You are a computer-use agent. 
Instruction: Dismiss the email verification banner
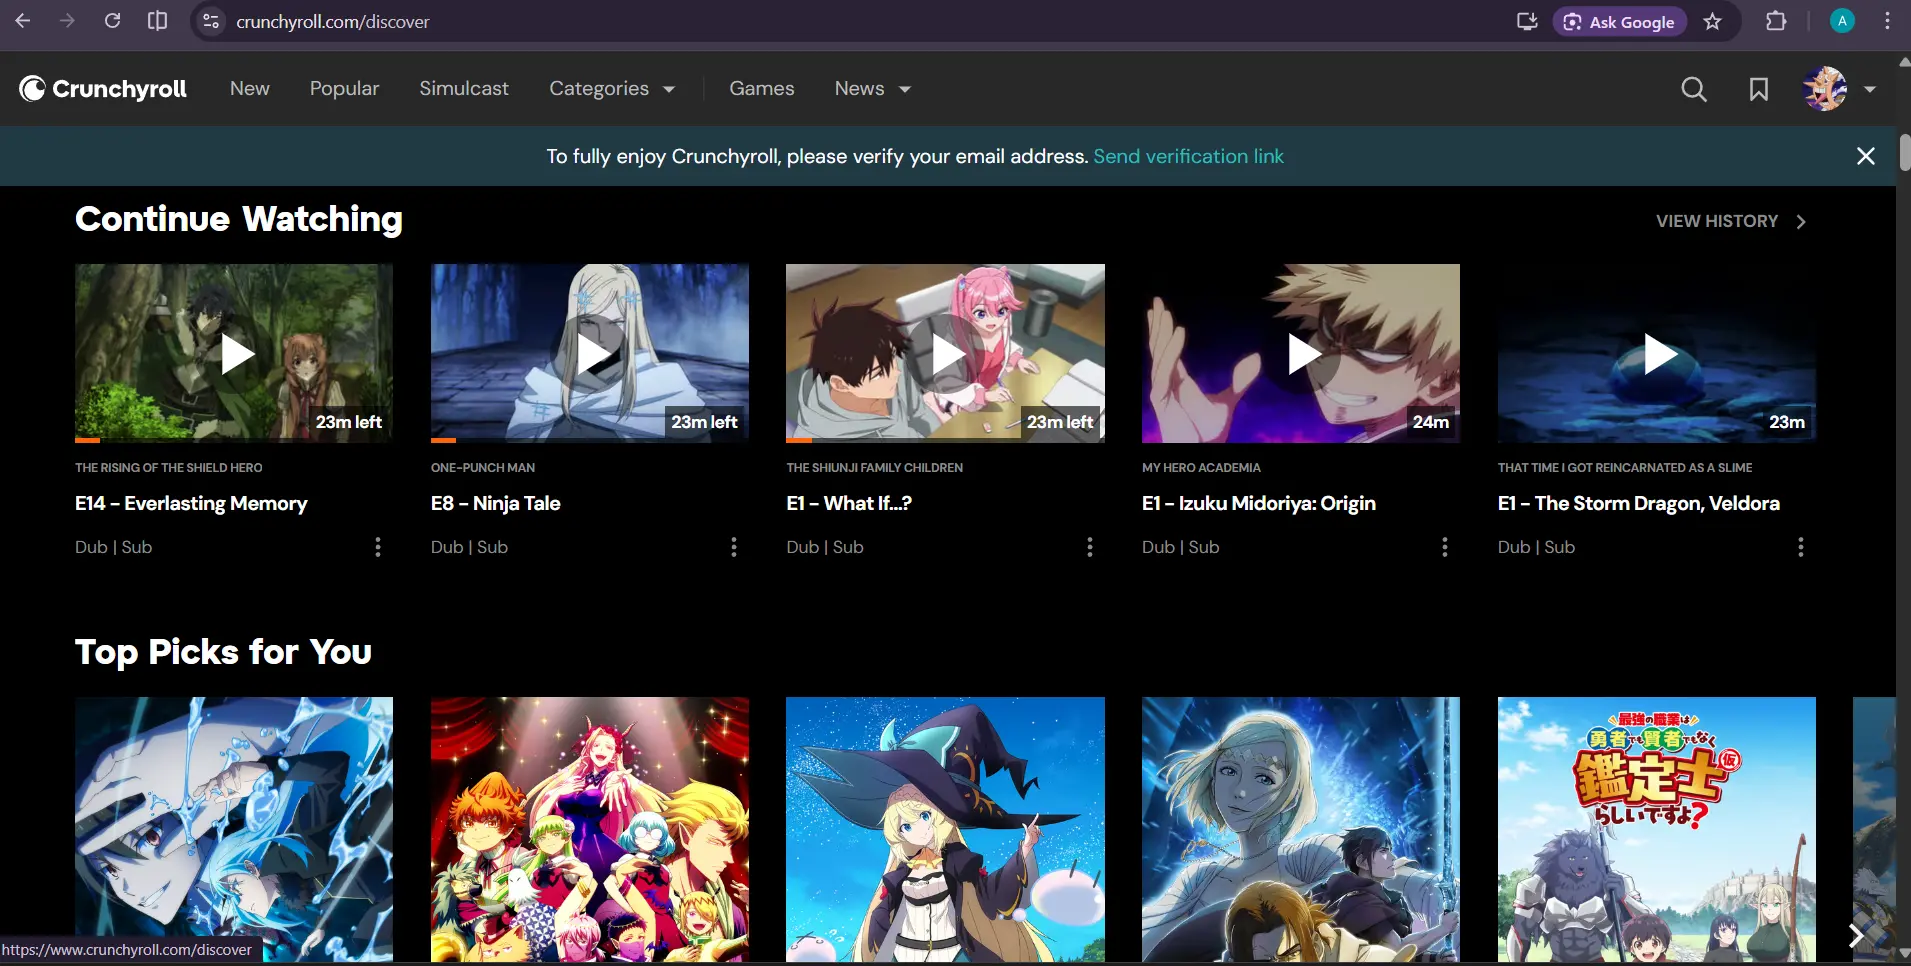1865,156
